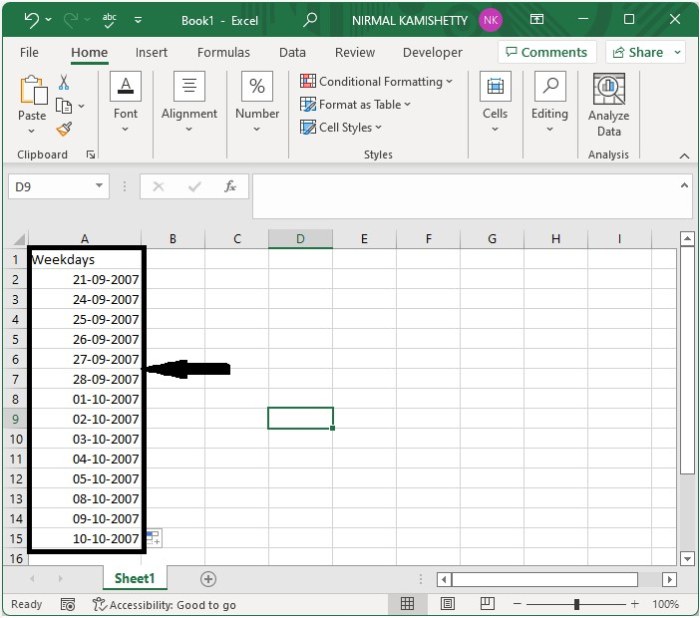Select column D header

300,239
